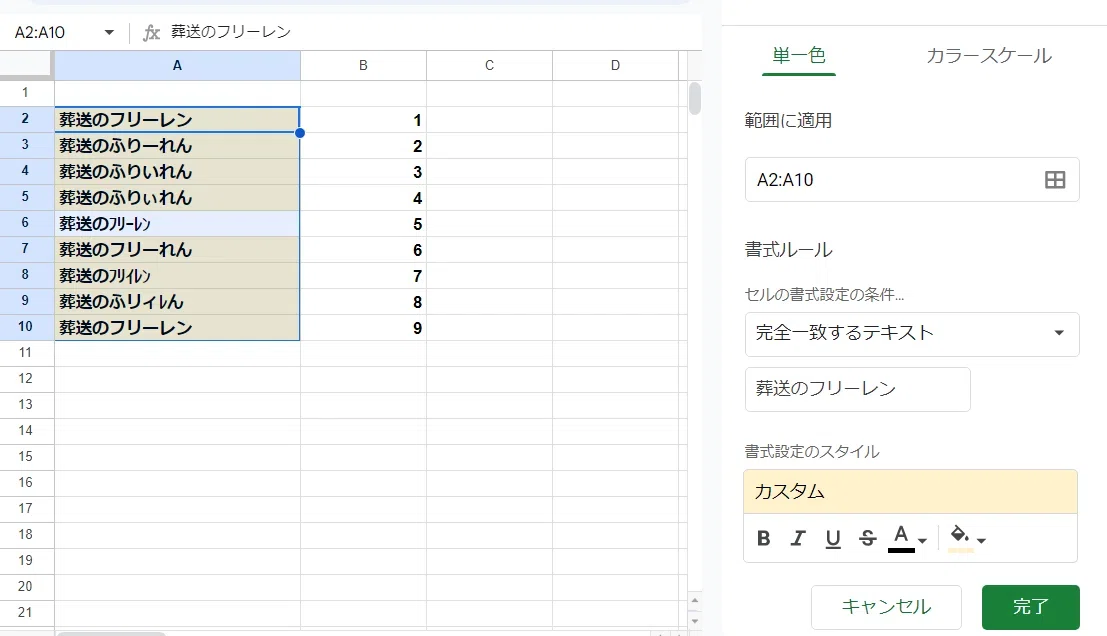The image size is (1107, 636).
Task: Select the カスタム style preview swatch
Action: pyautogui.click(x=910, y=491)
